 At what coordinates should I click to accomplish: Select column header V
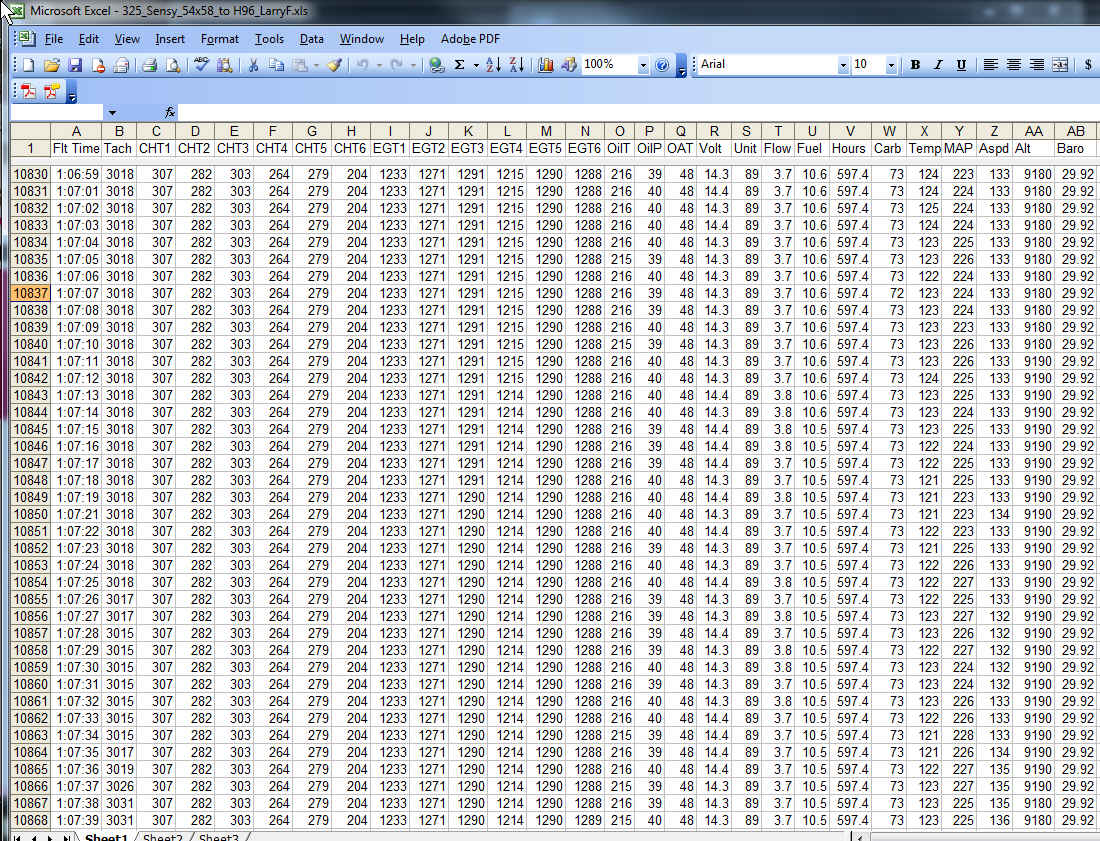coord(849,131)
